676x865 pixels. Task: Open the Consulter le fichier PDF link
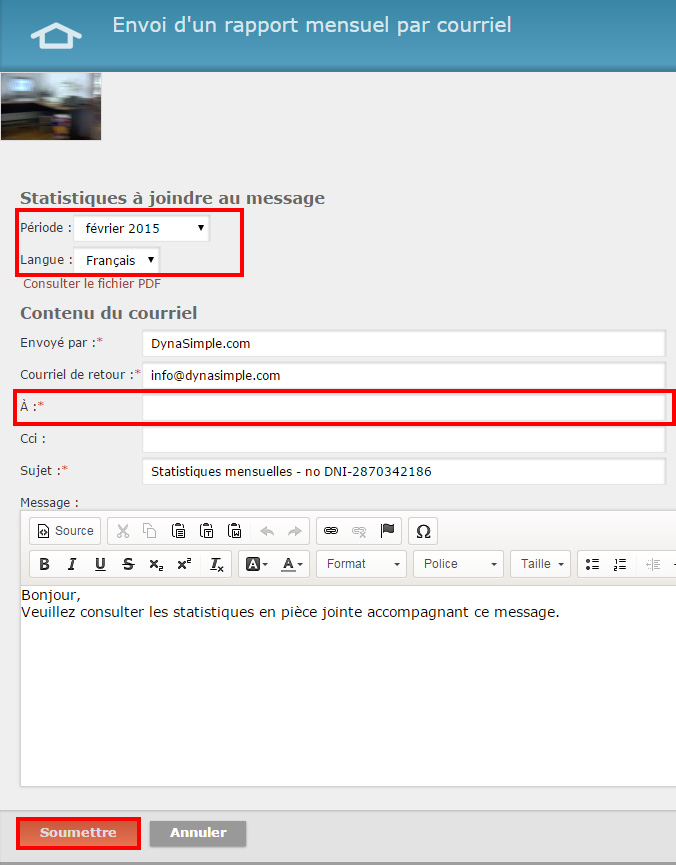click(92, 284)
